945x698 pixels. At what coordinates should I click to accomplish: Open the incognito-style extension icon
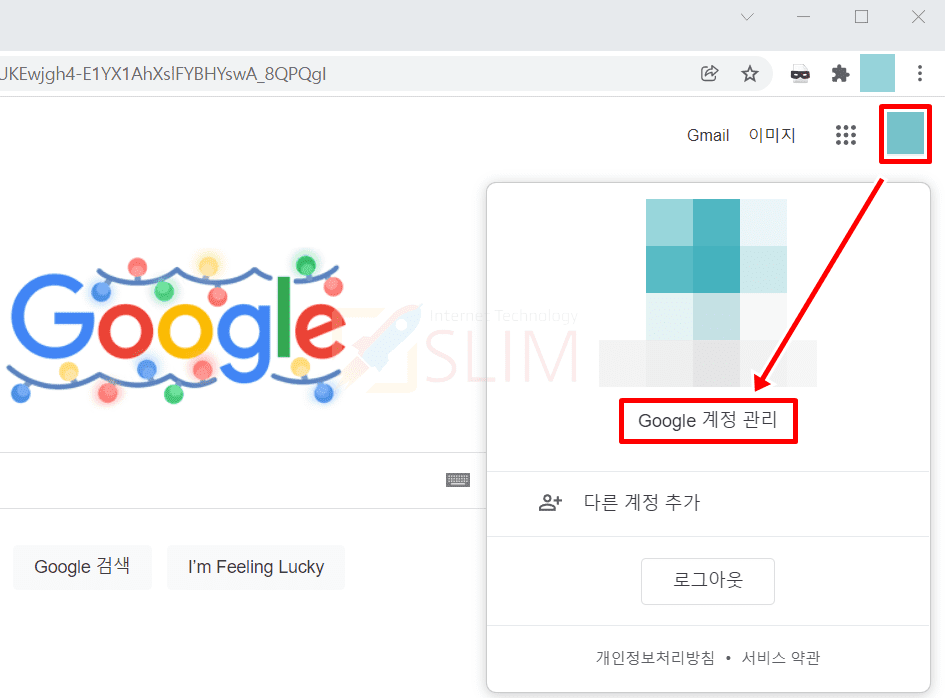click(x=800, y=74)
